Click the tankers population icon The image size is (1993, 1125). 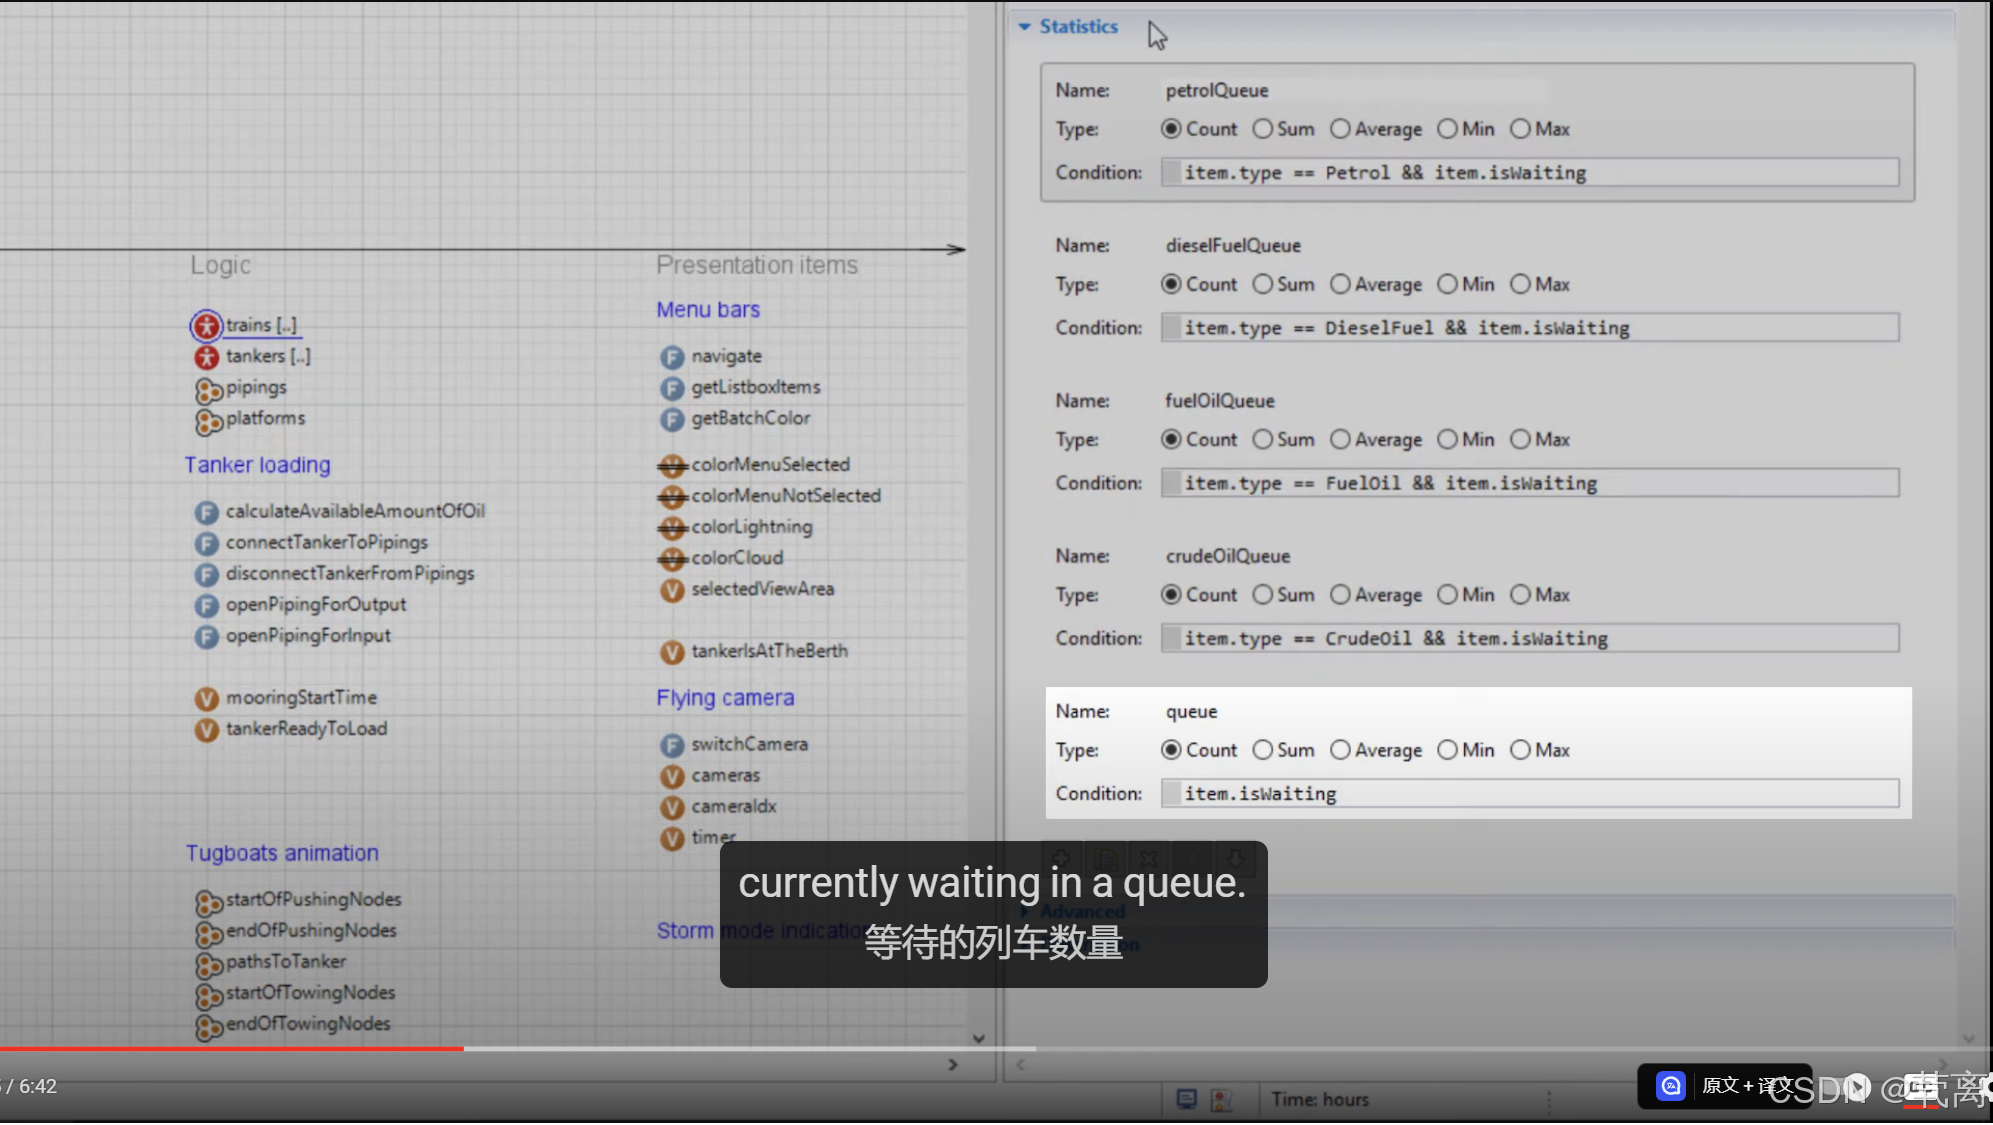click(206, 357)
